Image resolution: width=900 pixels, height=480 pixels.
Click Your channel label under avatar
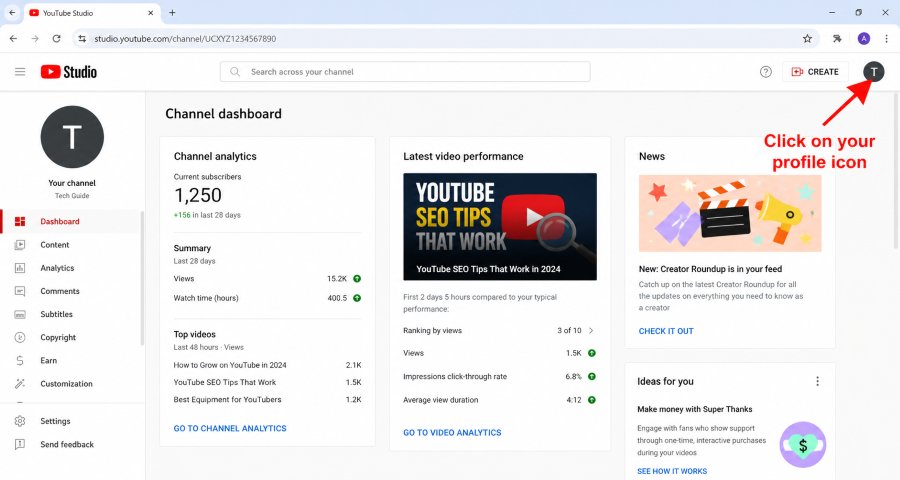72,183
